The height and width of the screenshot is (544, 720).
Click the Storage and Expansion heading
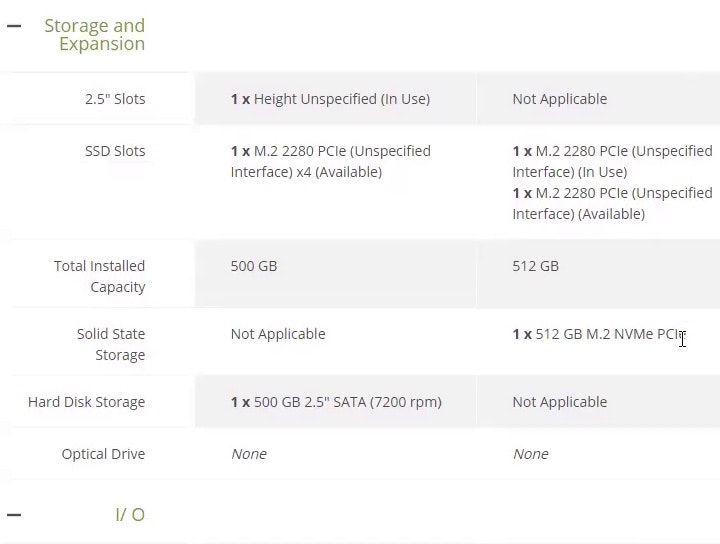[x=95, y=34]
